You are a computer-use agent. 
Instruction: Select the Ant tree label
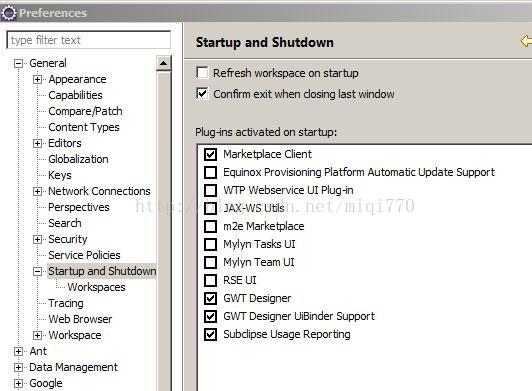coord(38,351)
